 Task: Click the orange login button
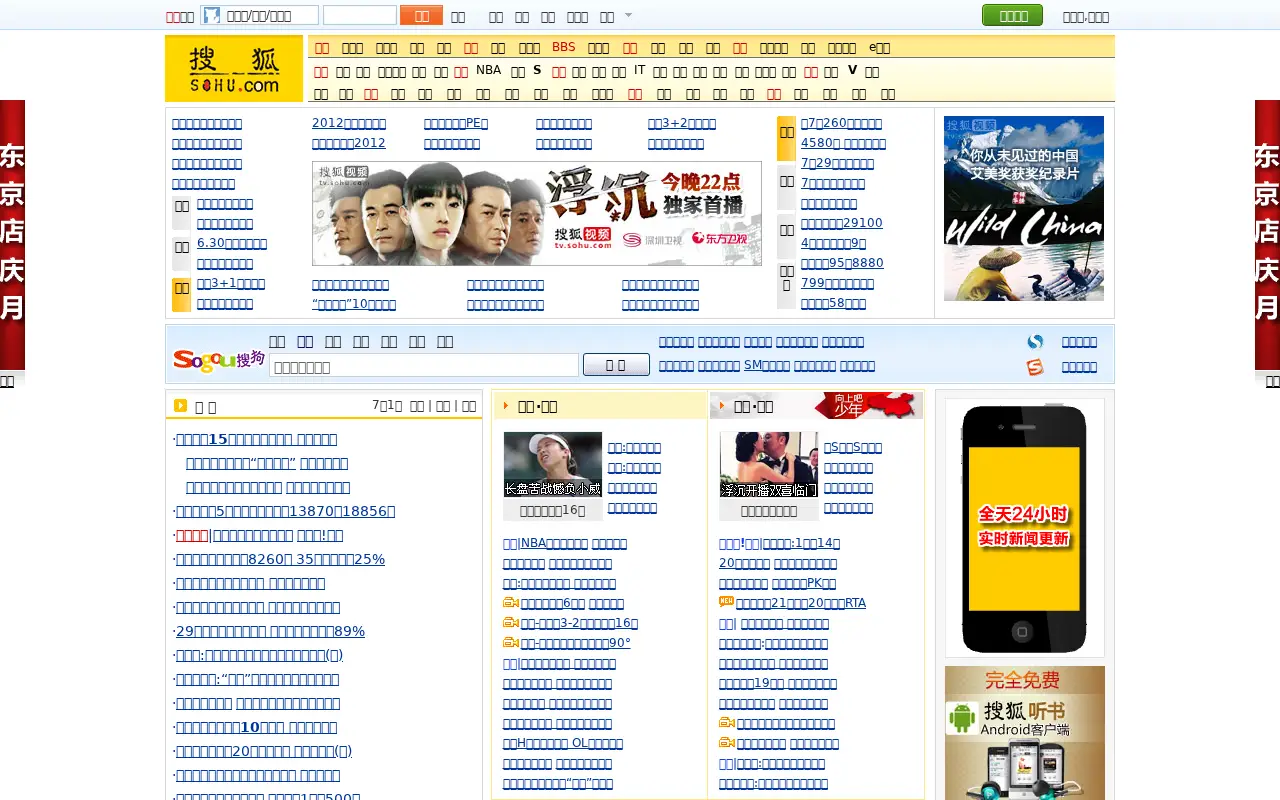tap(421, 15)
